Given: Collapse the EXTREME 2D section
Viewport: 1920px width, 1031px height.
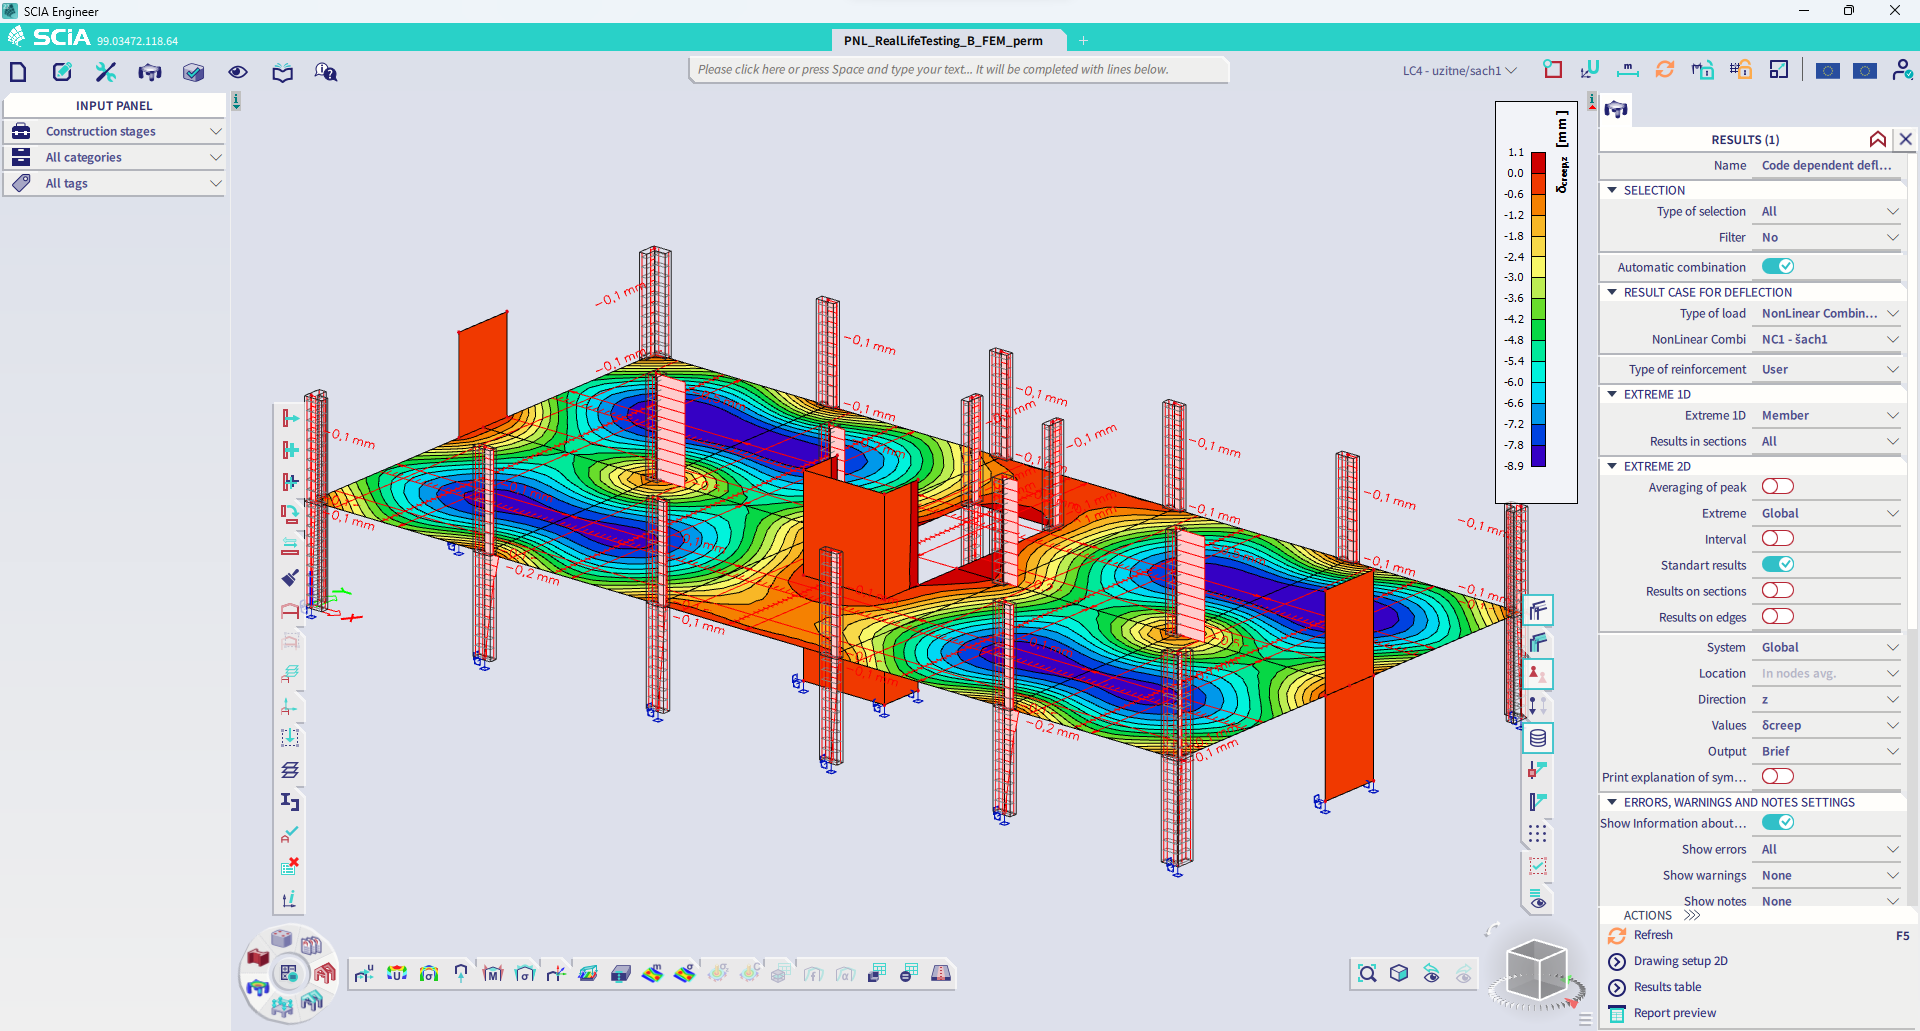Looking at the screenshot, I should coord(1612,466).
